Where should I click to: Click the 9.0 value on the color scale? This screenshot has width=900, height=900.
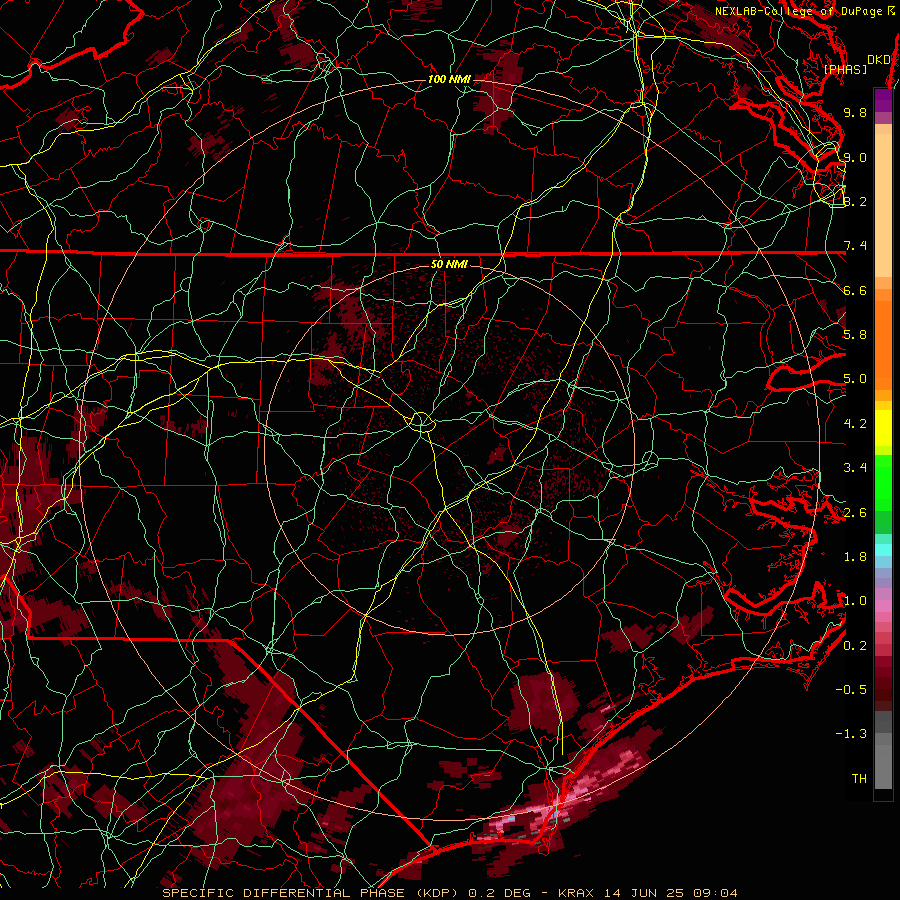[x=855, y=157]
